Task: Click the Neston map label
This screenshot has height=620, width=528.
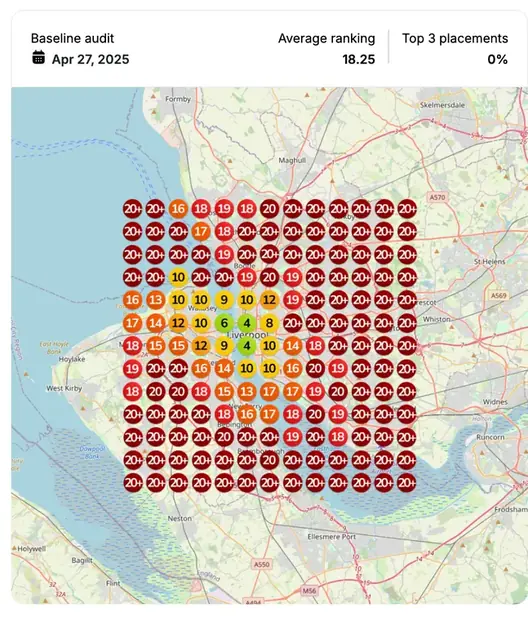Action: (x=180, y=518)
